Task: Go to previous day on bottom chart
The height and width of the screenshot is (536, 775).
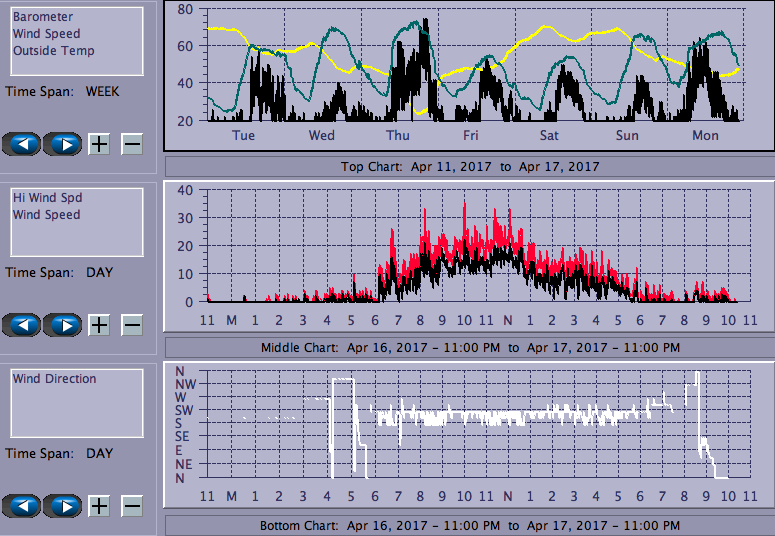Action: tap(24, 506)
